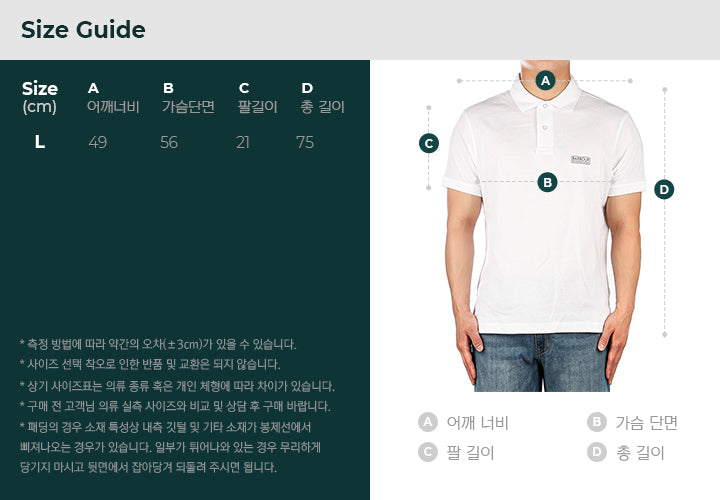Click the shoulder width value 49

(x=98, y=142)
